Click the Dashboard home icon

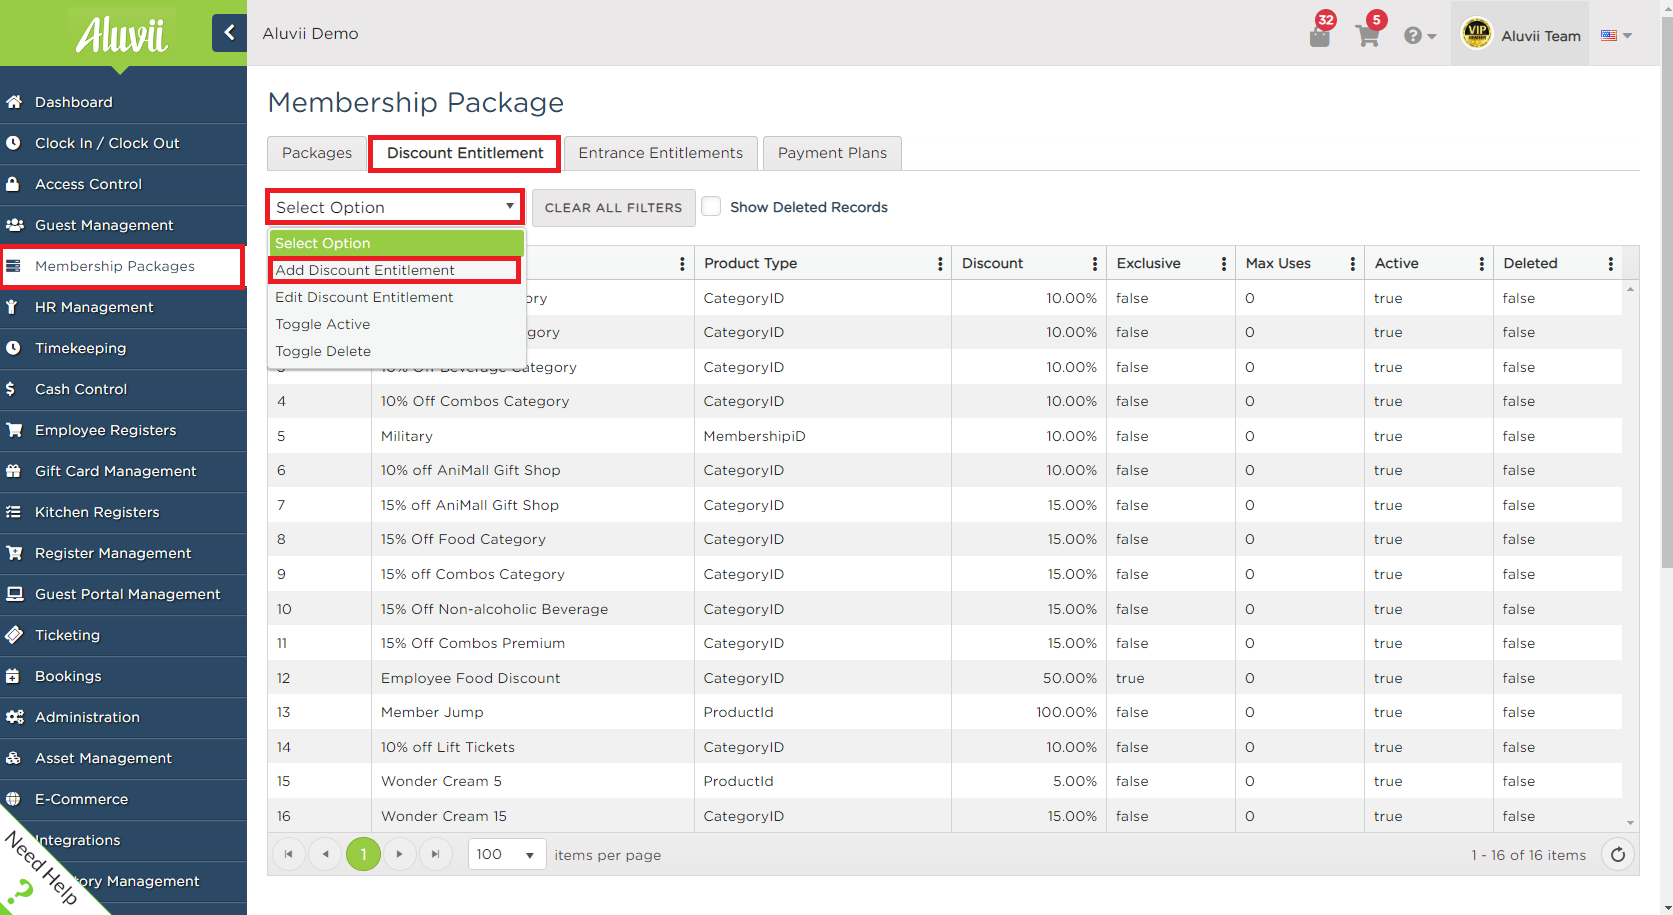point(14,102)
